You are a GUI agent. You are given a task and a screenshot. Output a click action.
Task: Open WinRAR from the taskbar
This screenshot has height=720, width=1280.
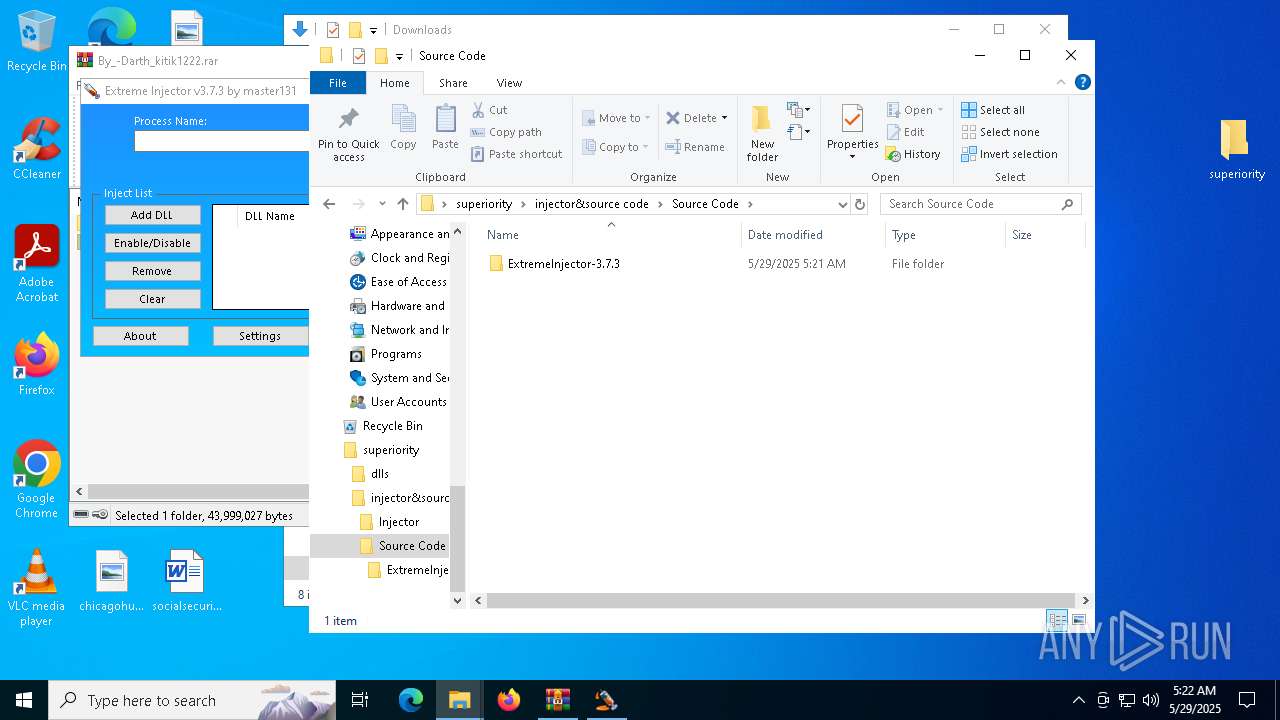click(557, 700)
